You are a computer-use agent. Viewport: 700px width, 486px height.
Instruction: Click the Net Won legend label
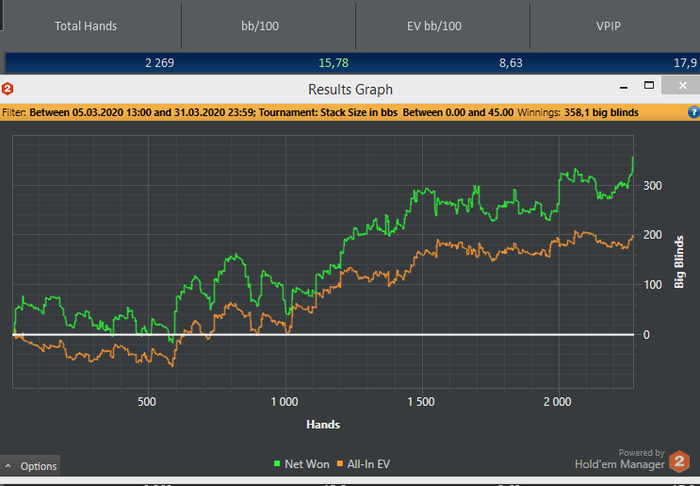[307, 464]
